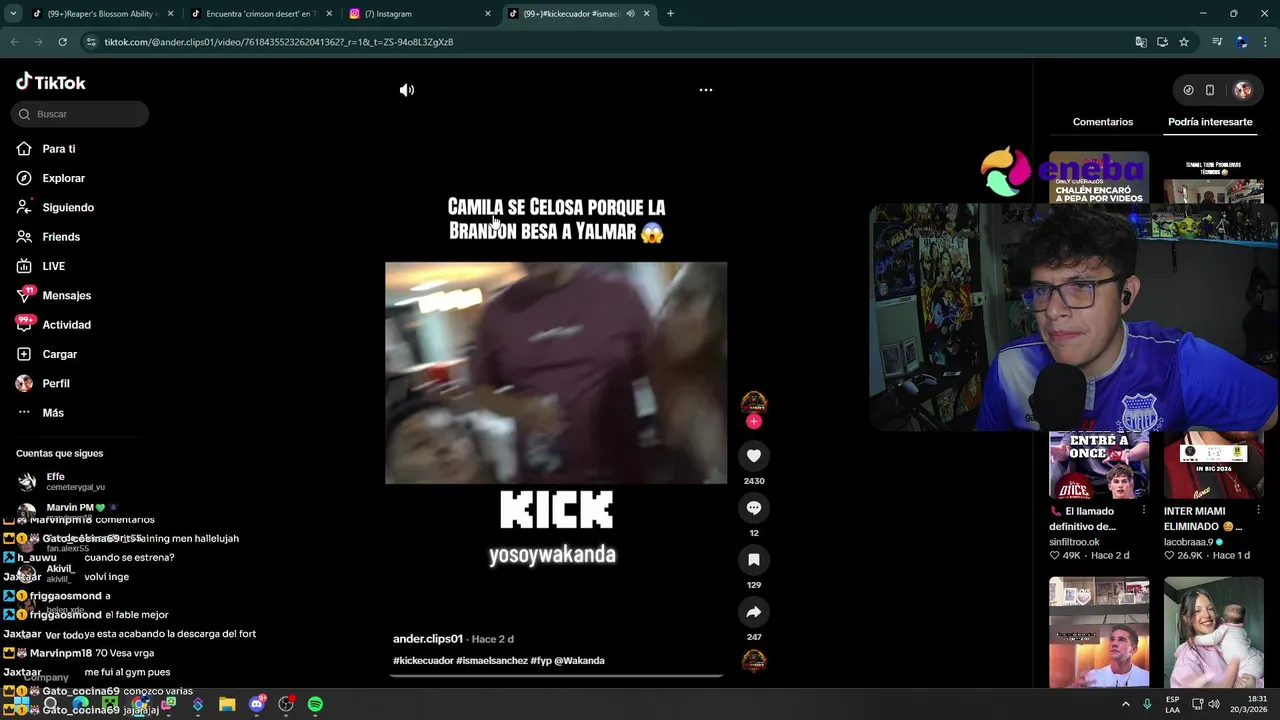This screenshot has height=720, width=1280.
Task: Click the phone app icon in header
Action: click(x=1210, y=90)
